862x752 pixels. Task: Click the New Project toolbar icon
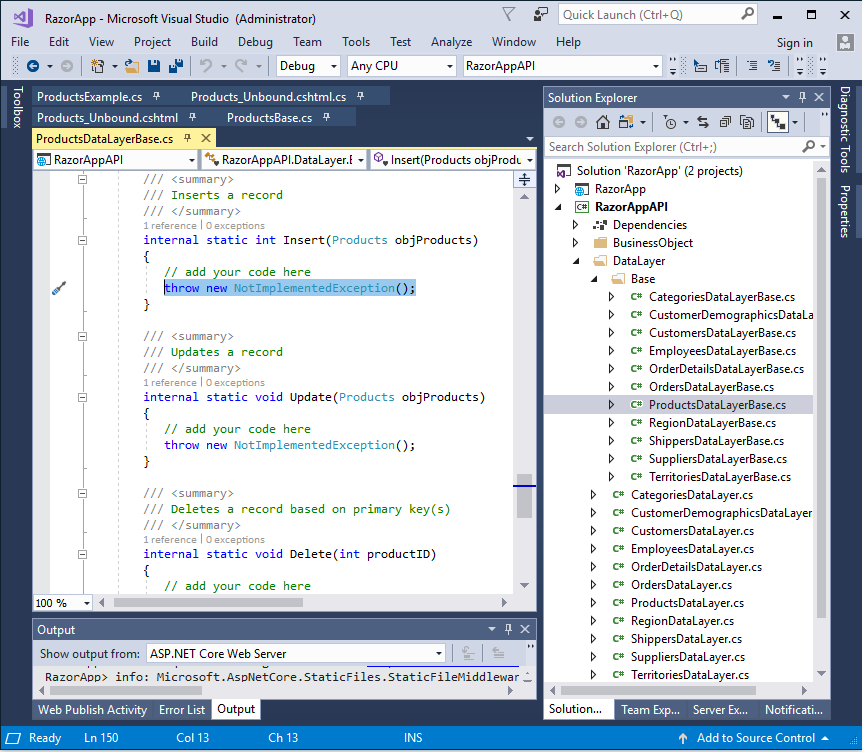tap(97, 67)
